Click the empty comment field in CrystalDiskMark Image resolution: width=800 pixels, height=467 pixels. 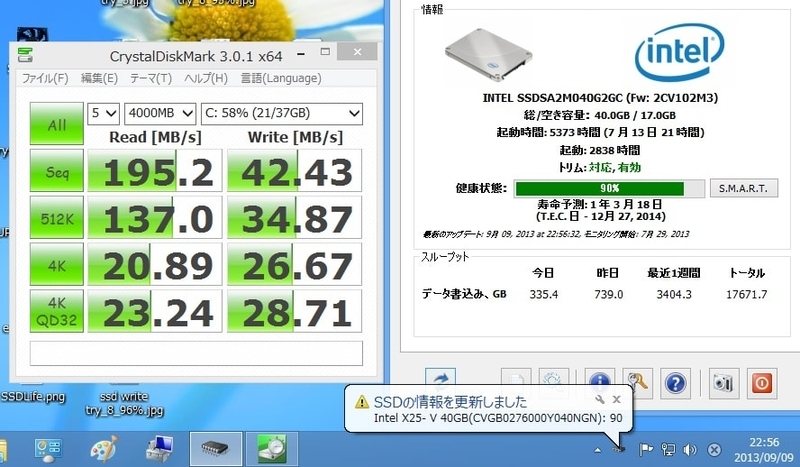[196, 353]
